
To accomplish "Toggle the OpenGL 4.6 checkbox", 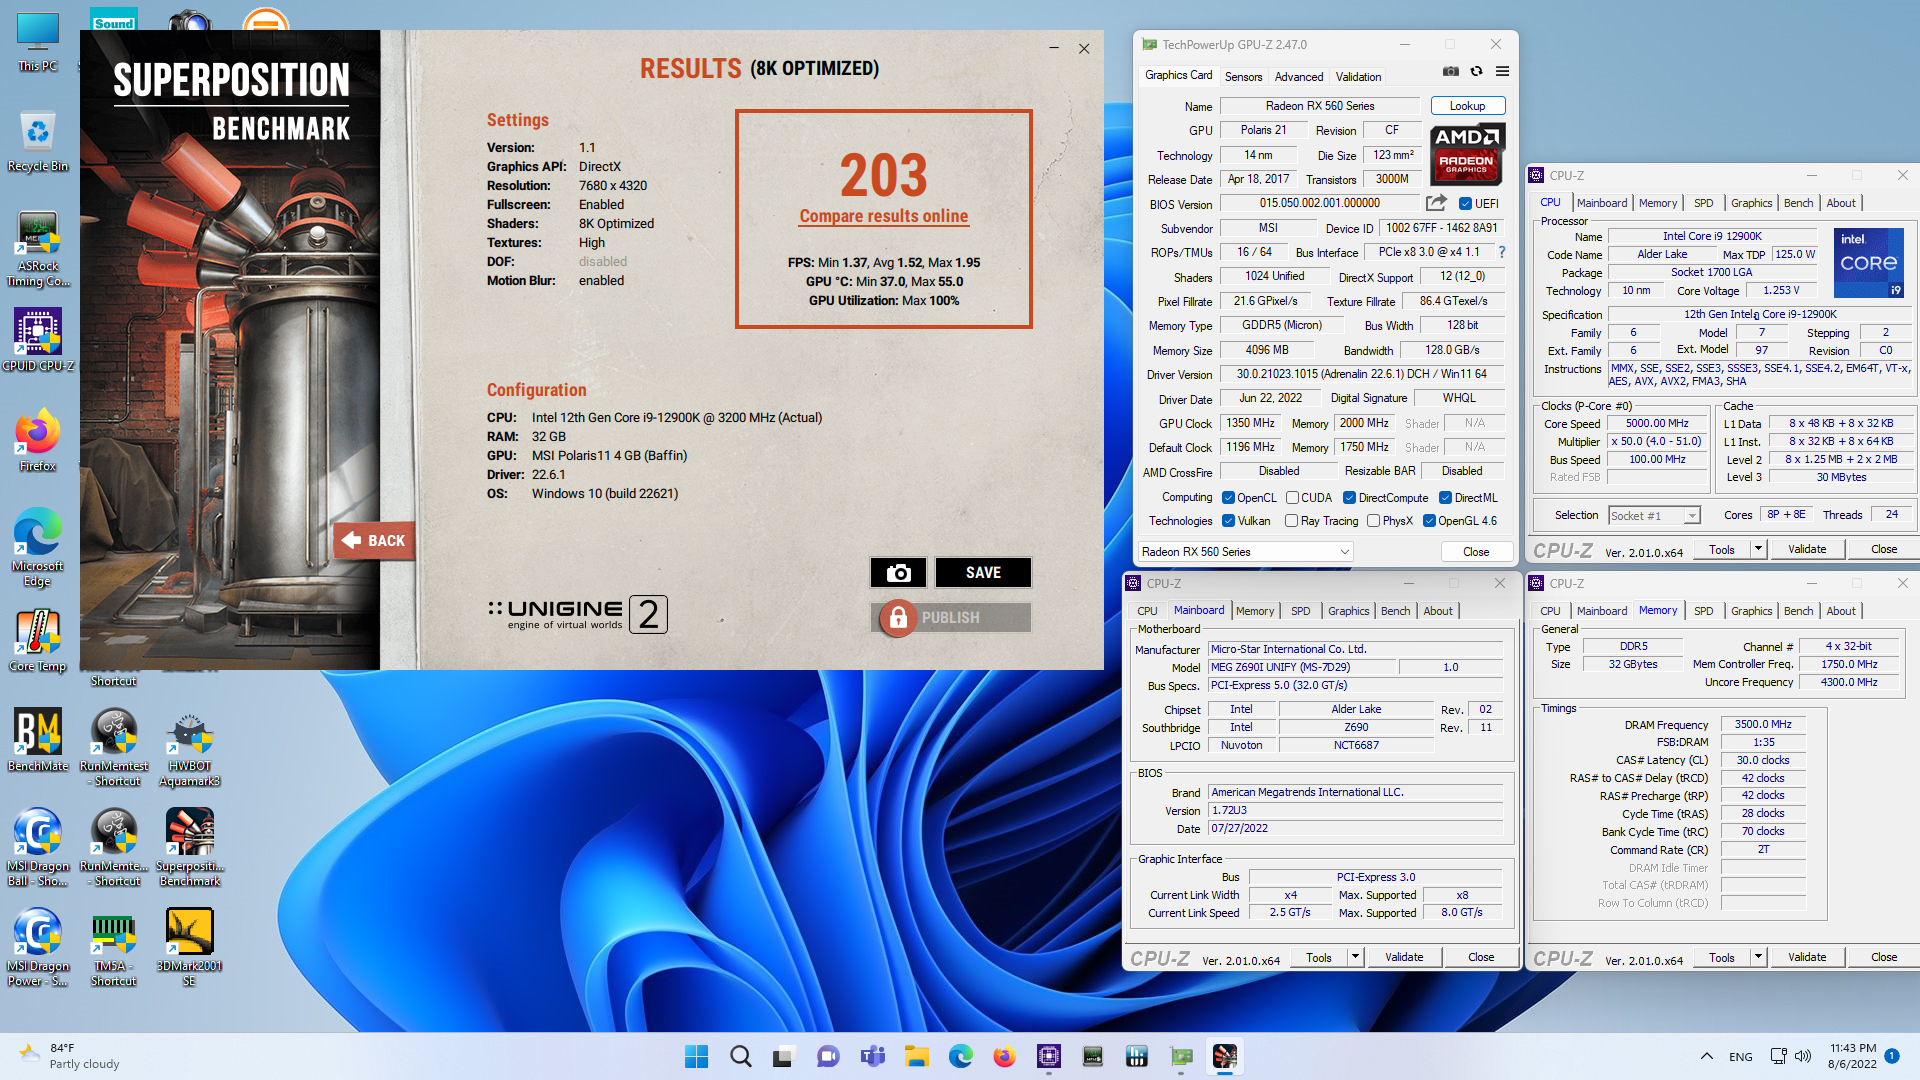I will click(x=1429, y=521).
